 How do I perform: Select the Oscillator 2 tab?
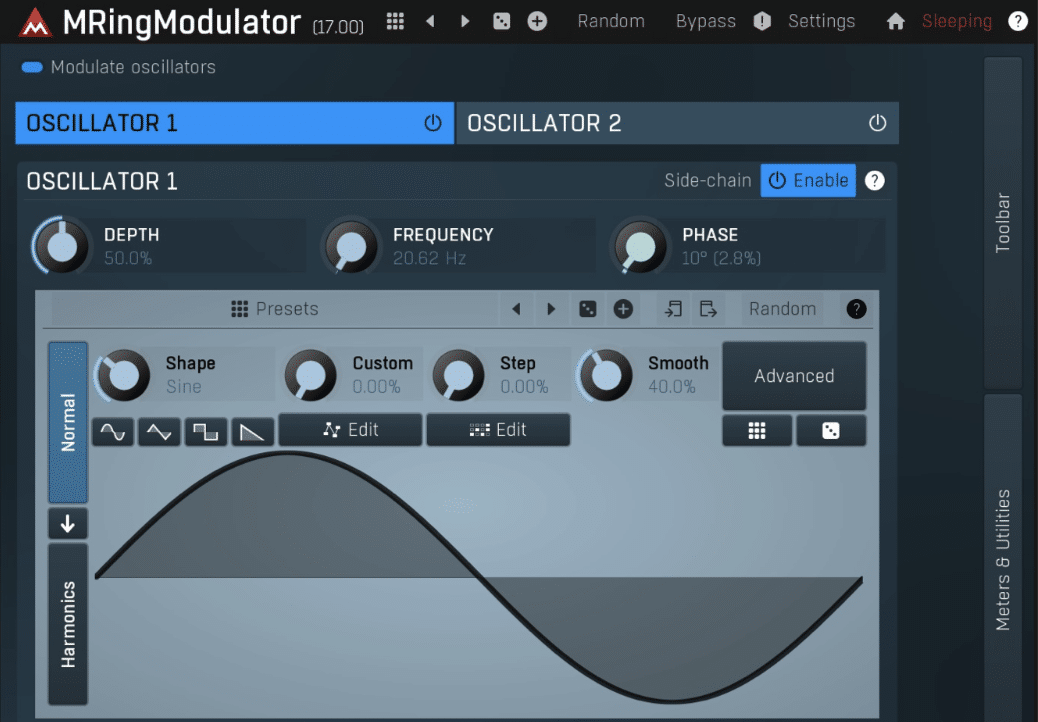pos(677,123)
